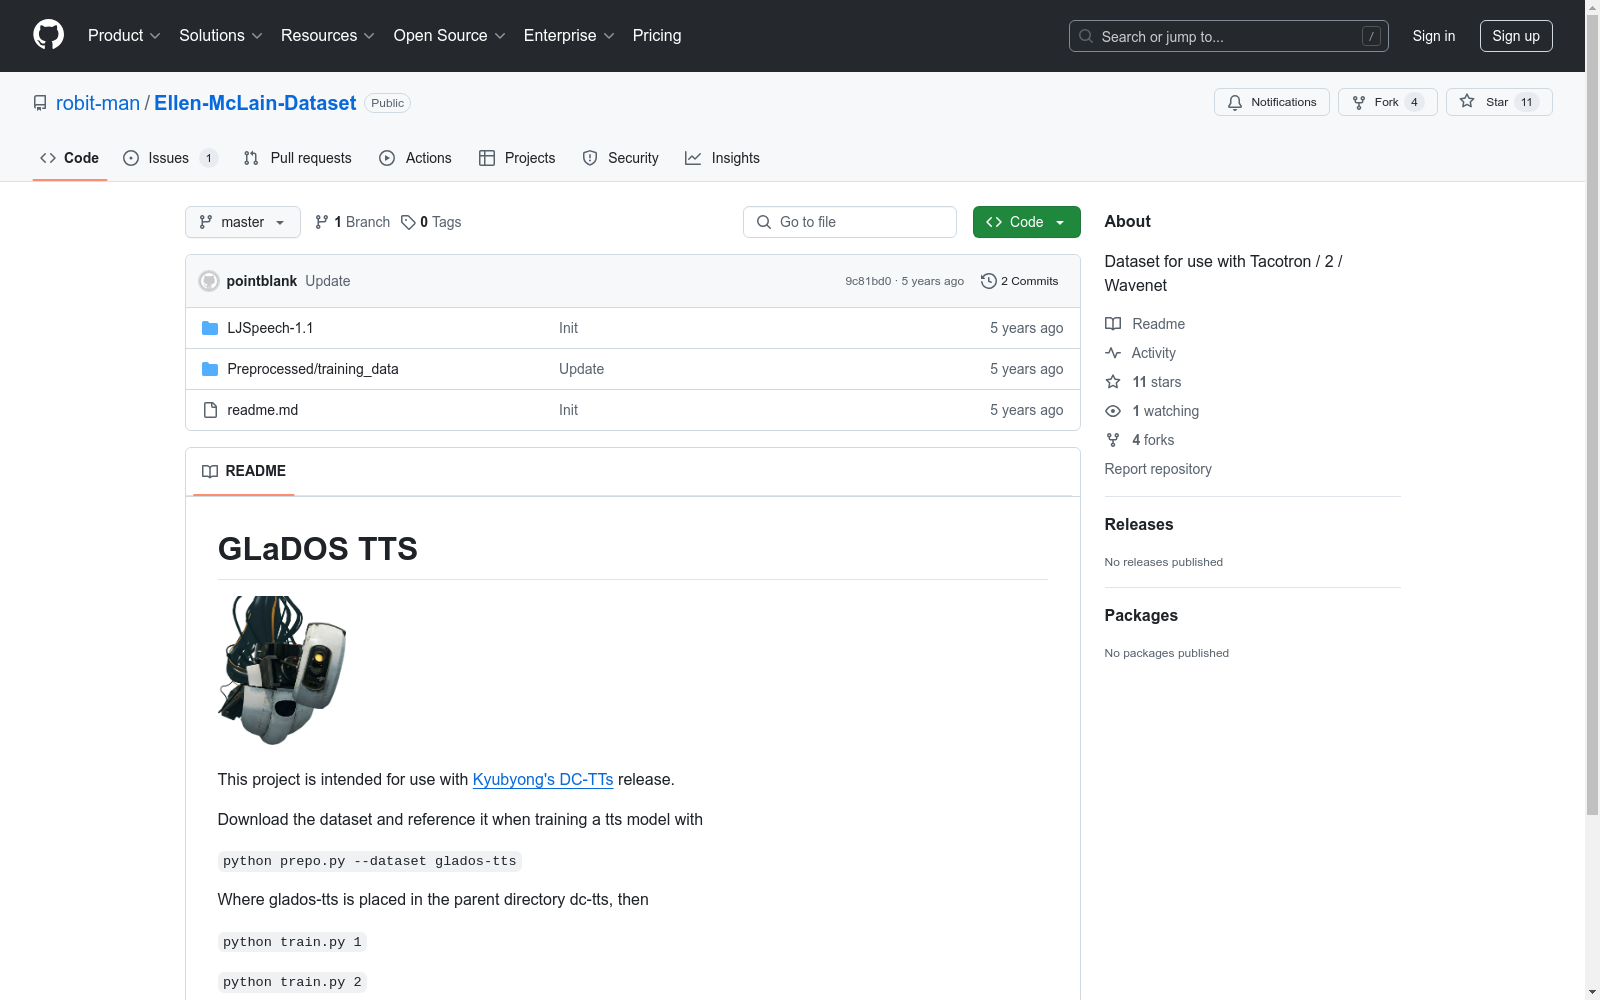Click the readme.md file icon
Screen dimensions: 1600x1000
[210, 410]
